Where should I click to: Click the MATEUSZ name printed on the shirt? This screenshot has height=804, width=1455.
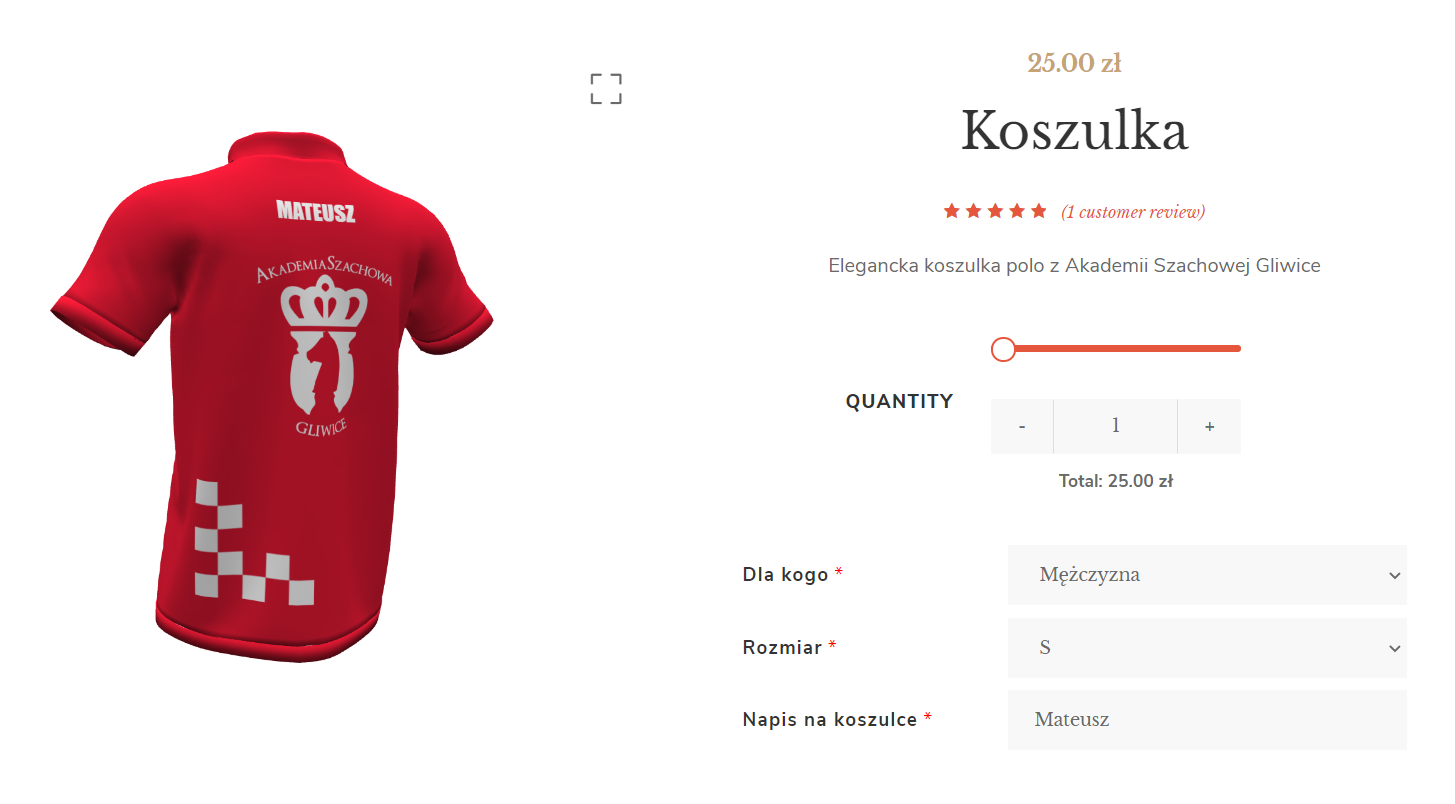[x=316, y=212]
